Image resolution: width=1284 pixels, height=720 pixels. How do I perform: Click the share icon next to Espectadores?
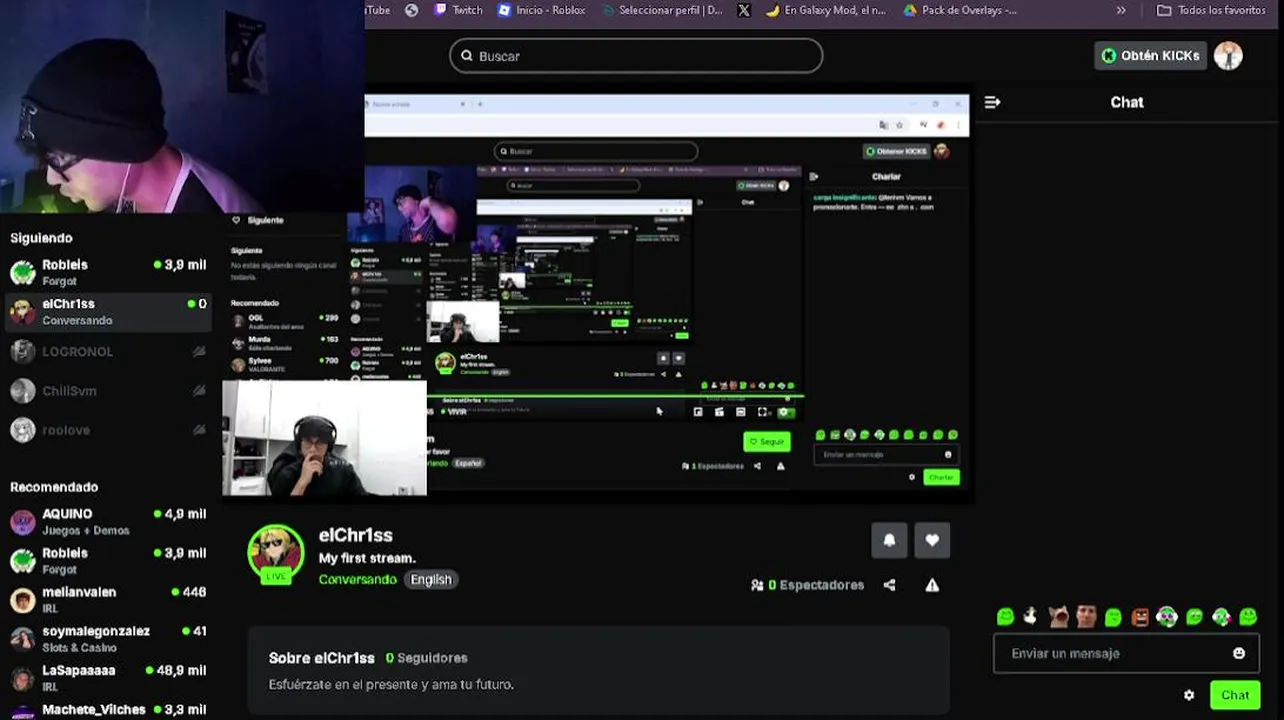[889, 585]
